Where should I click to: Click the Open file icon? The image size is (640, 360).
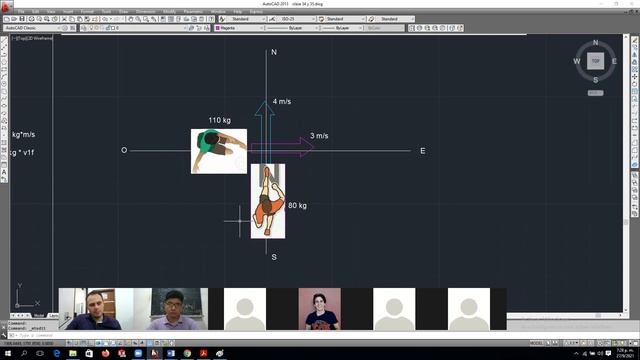coord(14,19)
